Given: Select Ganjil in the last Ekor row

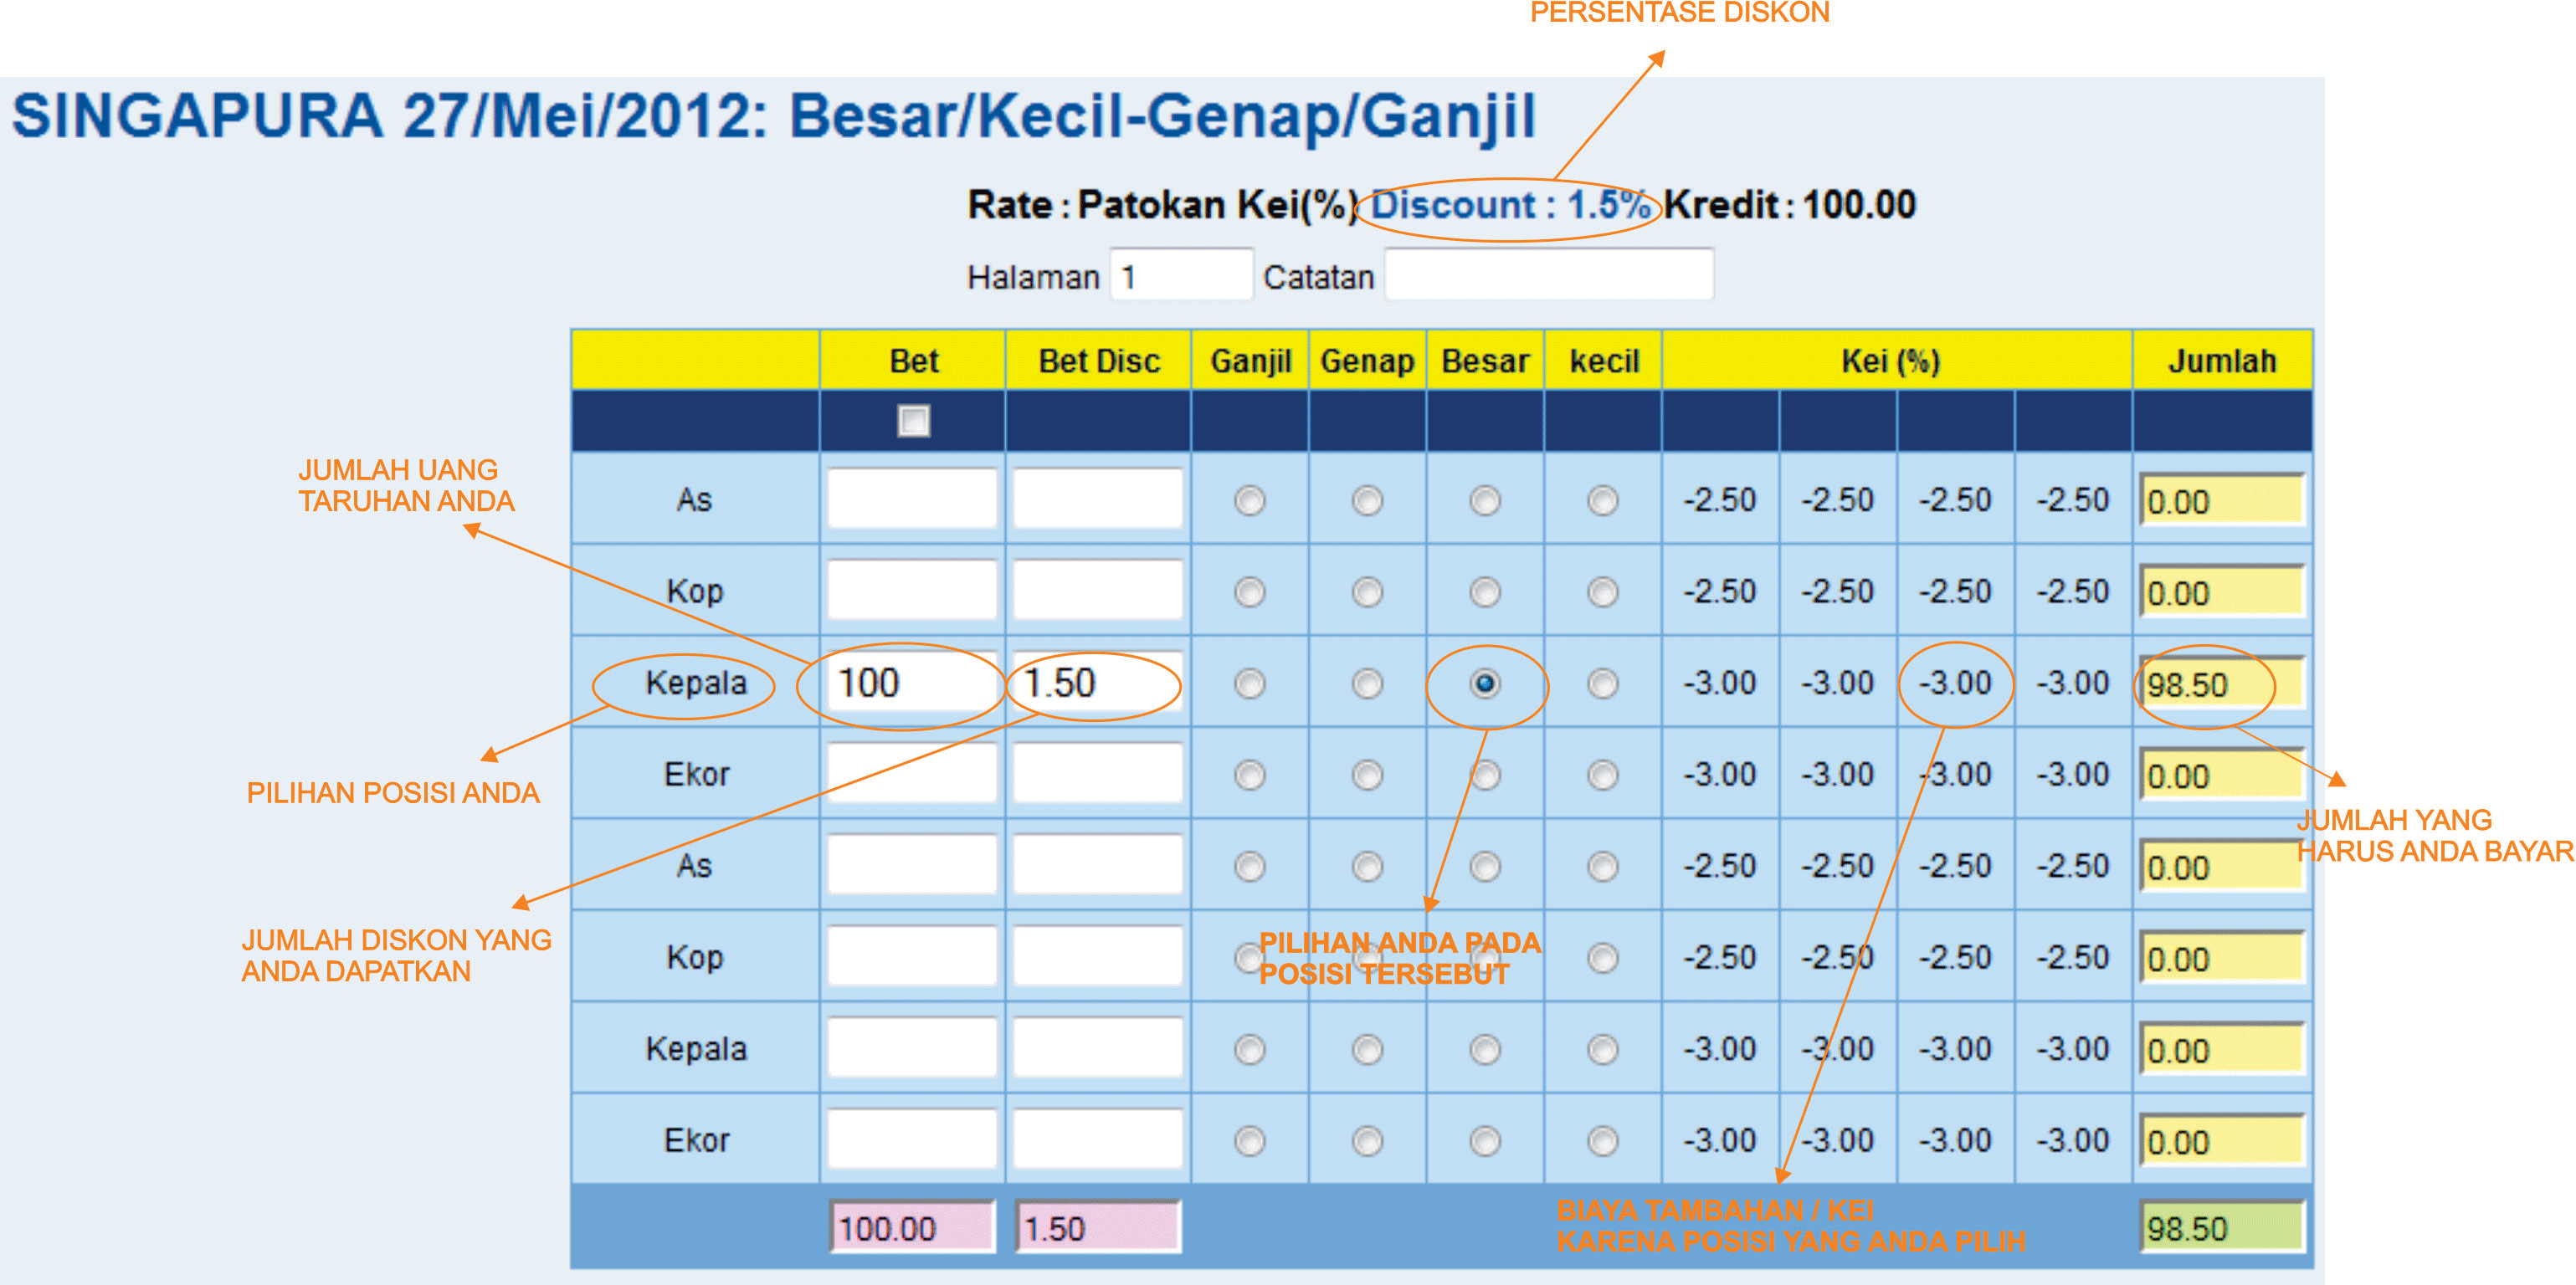Looking at the screenshot, I should coord(1249,1141).
